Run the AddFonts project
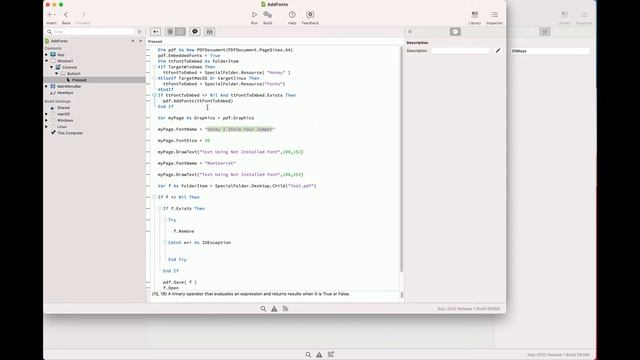Screen dimensions: 640x360 (x=254, y=17)
